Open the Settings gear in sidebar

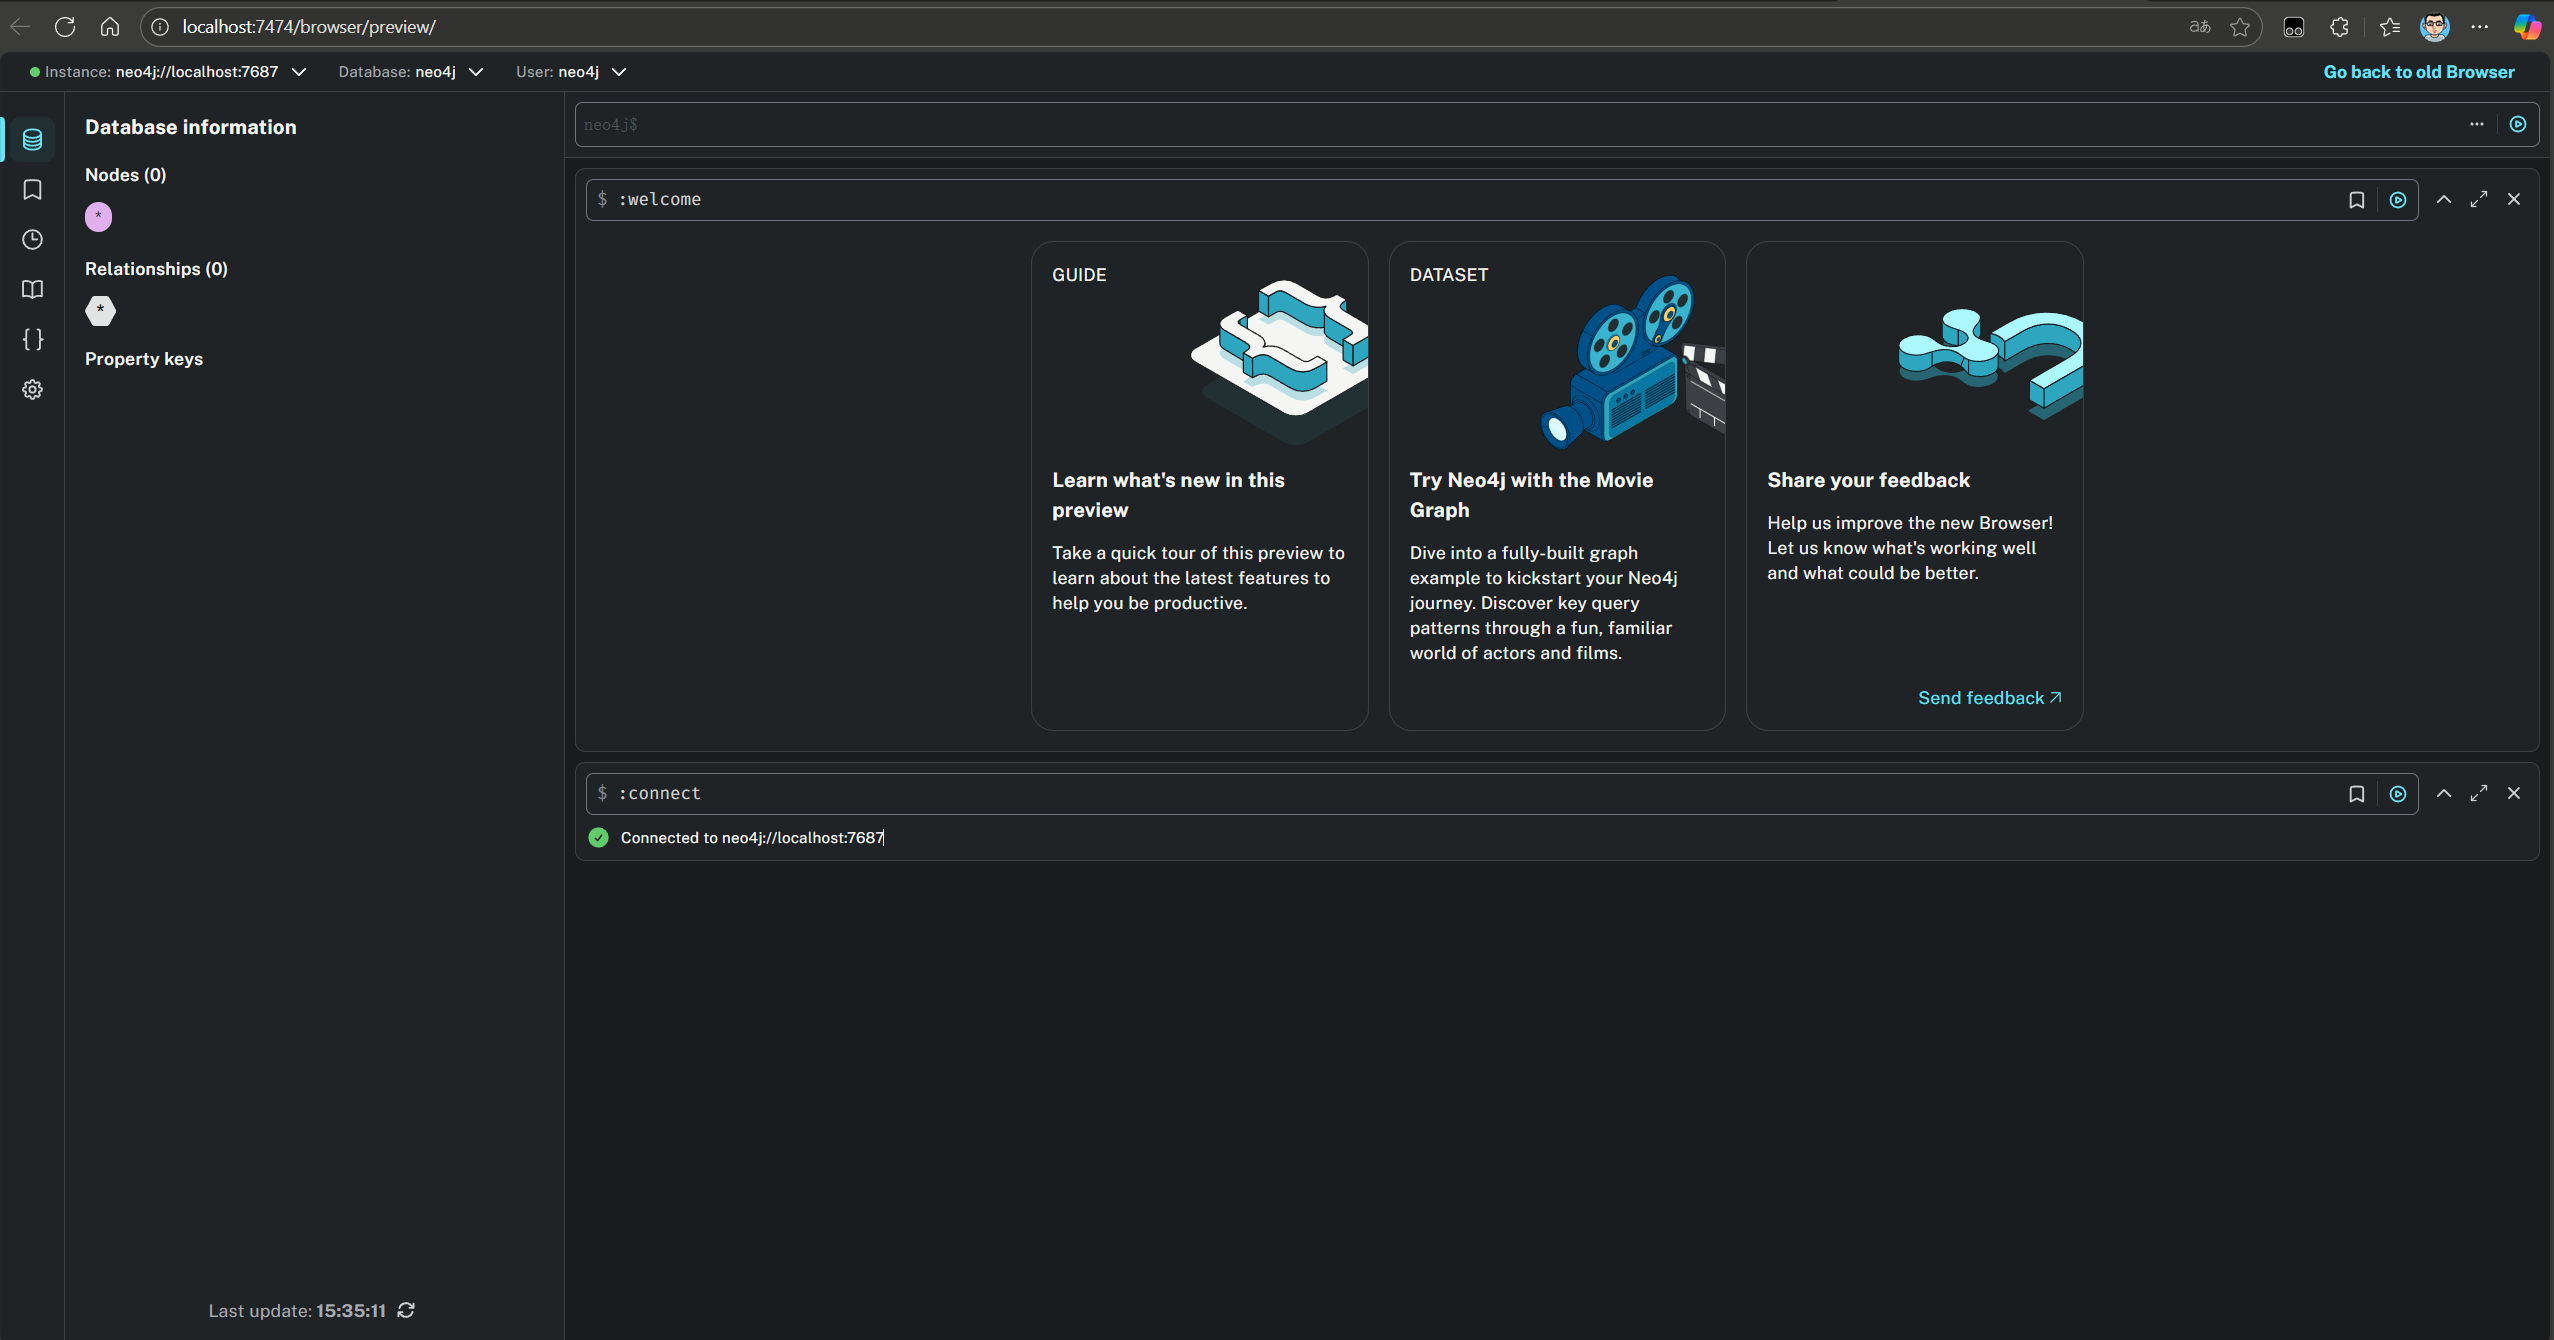[x=32, y=390]
